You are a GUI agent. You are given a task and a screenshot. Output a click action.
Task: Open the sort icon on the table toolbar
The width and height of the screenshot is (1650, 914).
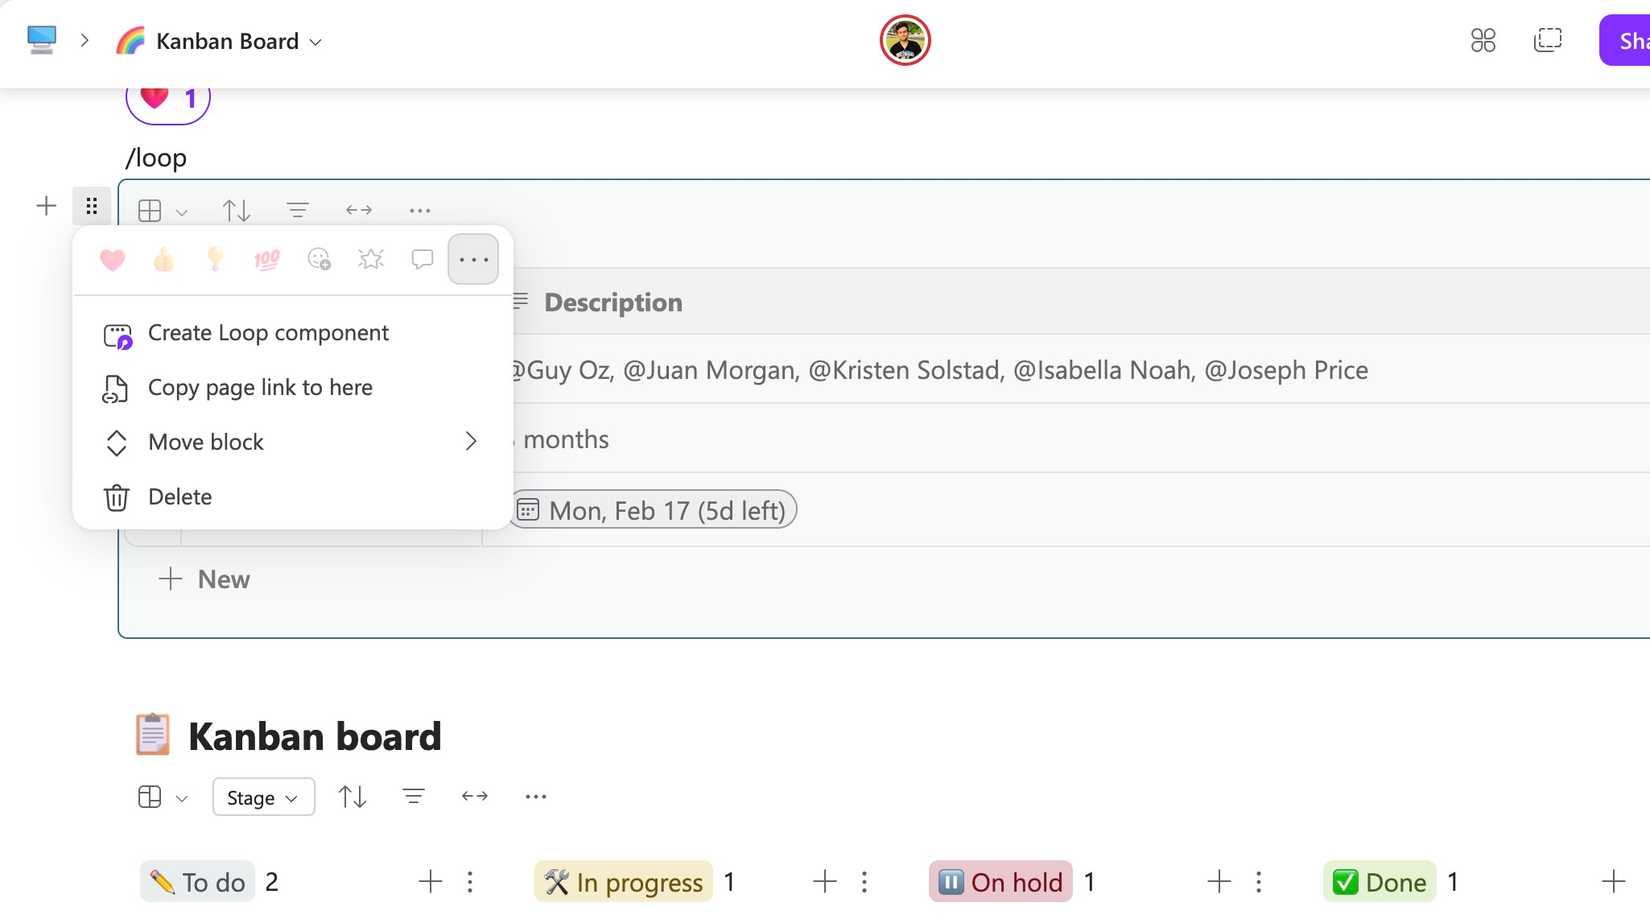tap(236, 210)
